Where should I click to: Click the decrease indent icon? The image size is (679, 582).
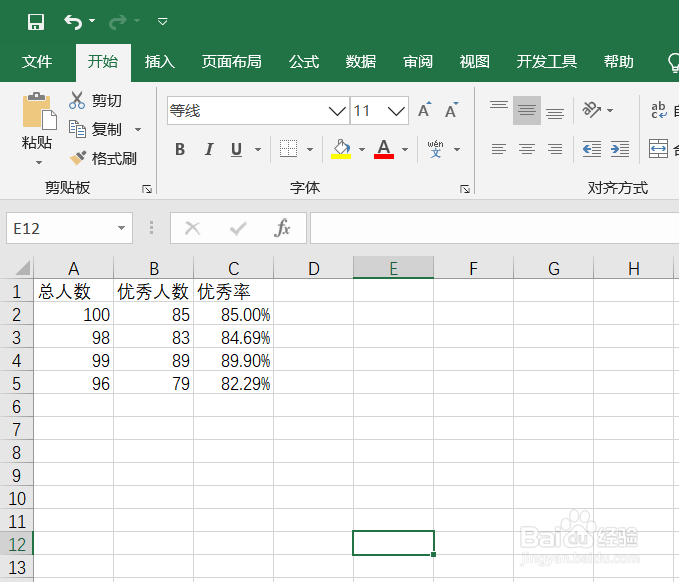(x=592, y=149)
